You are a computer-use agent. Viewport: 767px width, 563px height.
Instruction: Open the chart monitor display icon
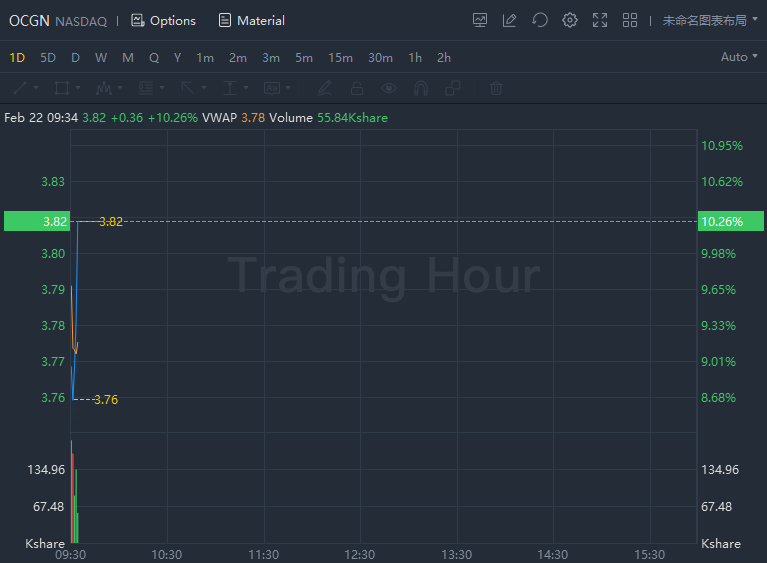pos(480,21)
